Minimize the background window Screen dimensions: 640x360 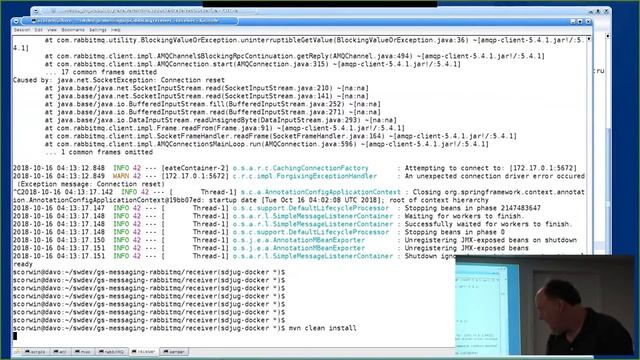pos(591,12)
